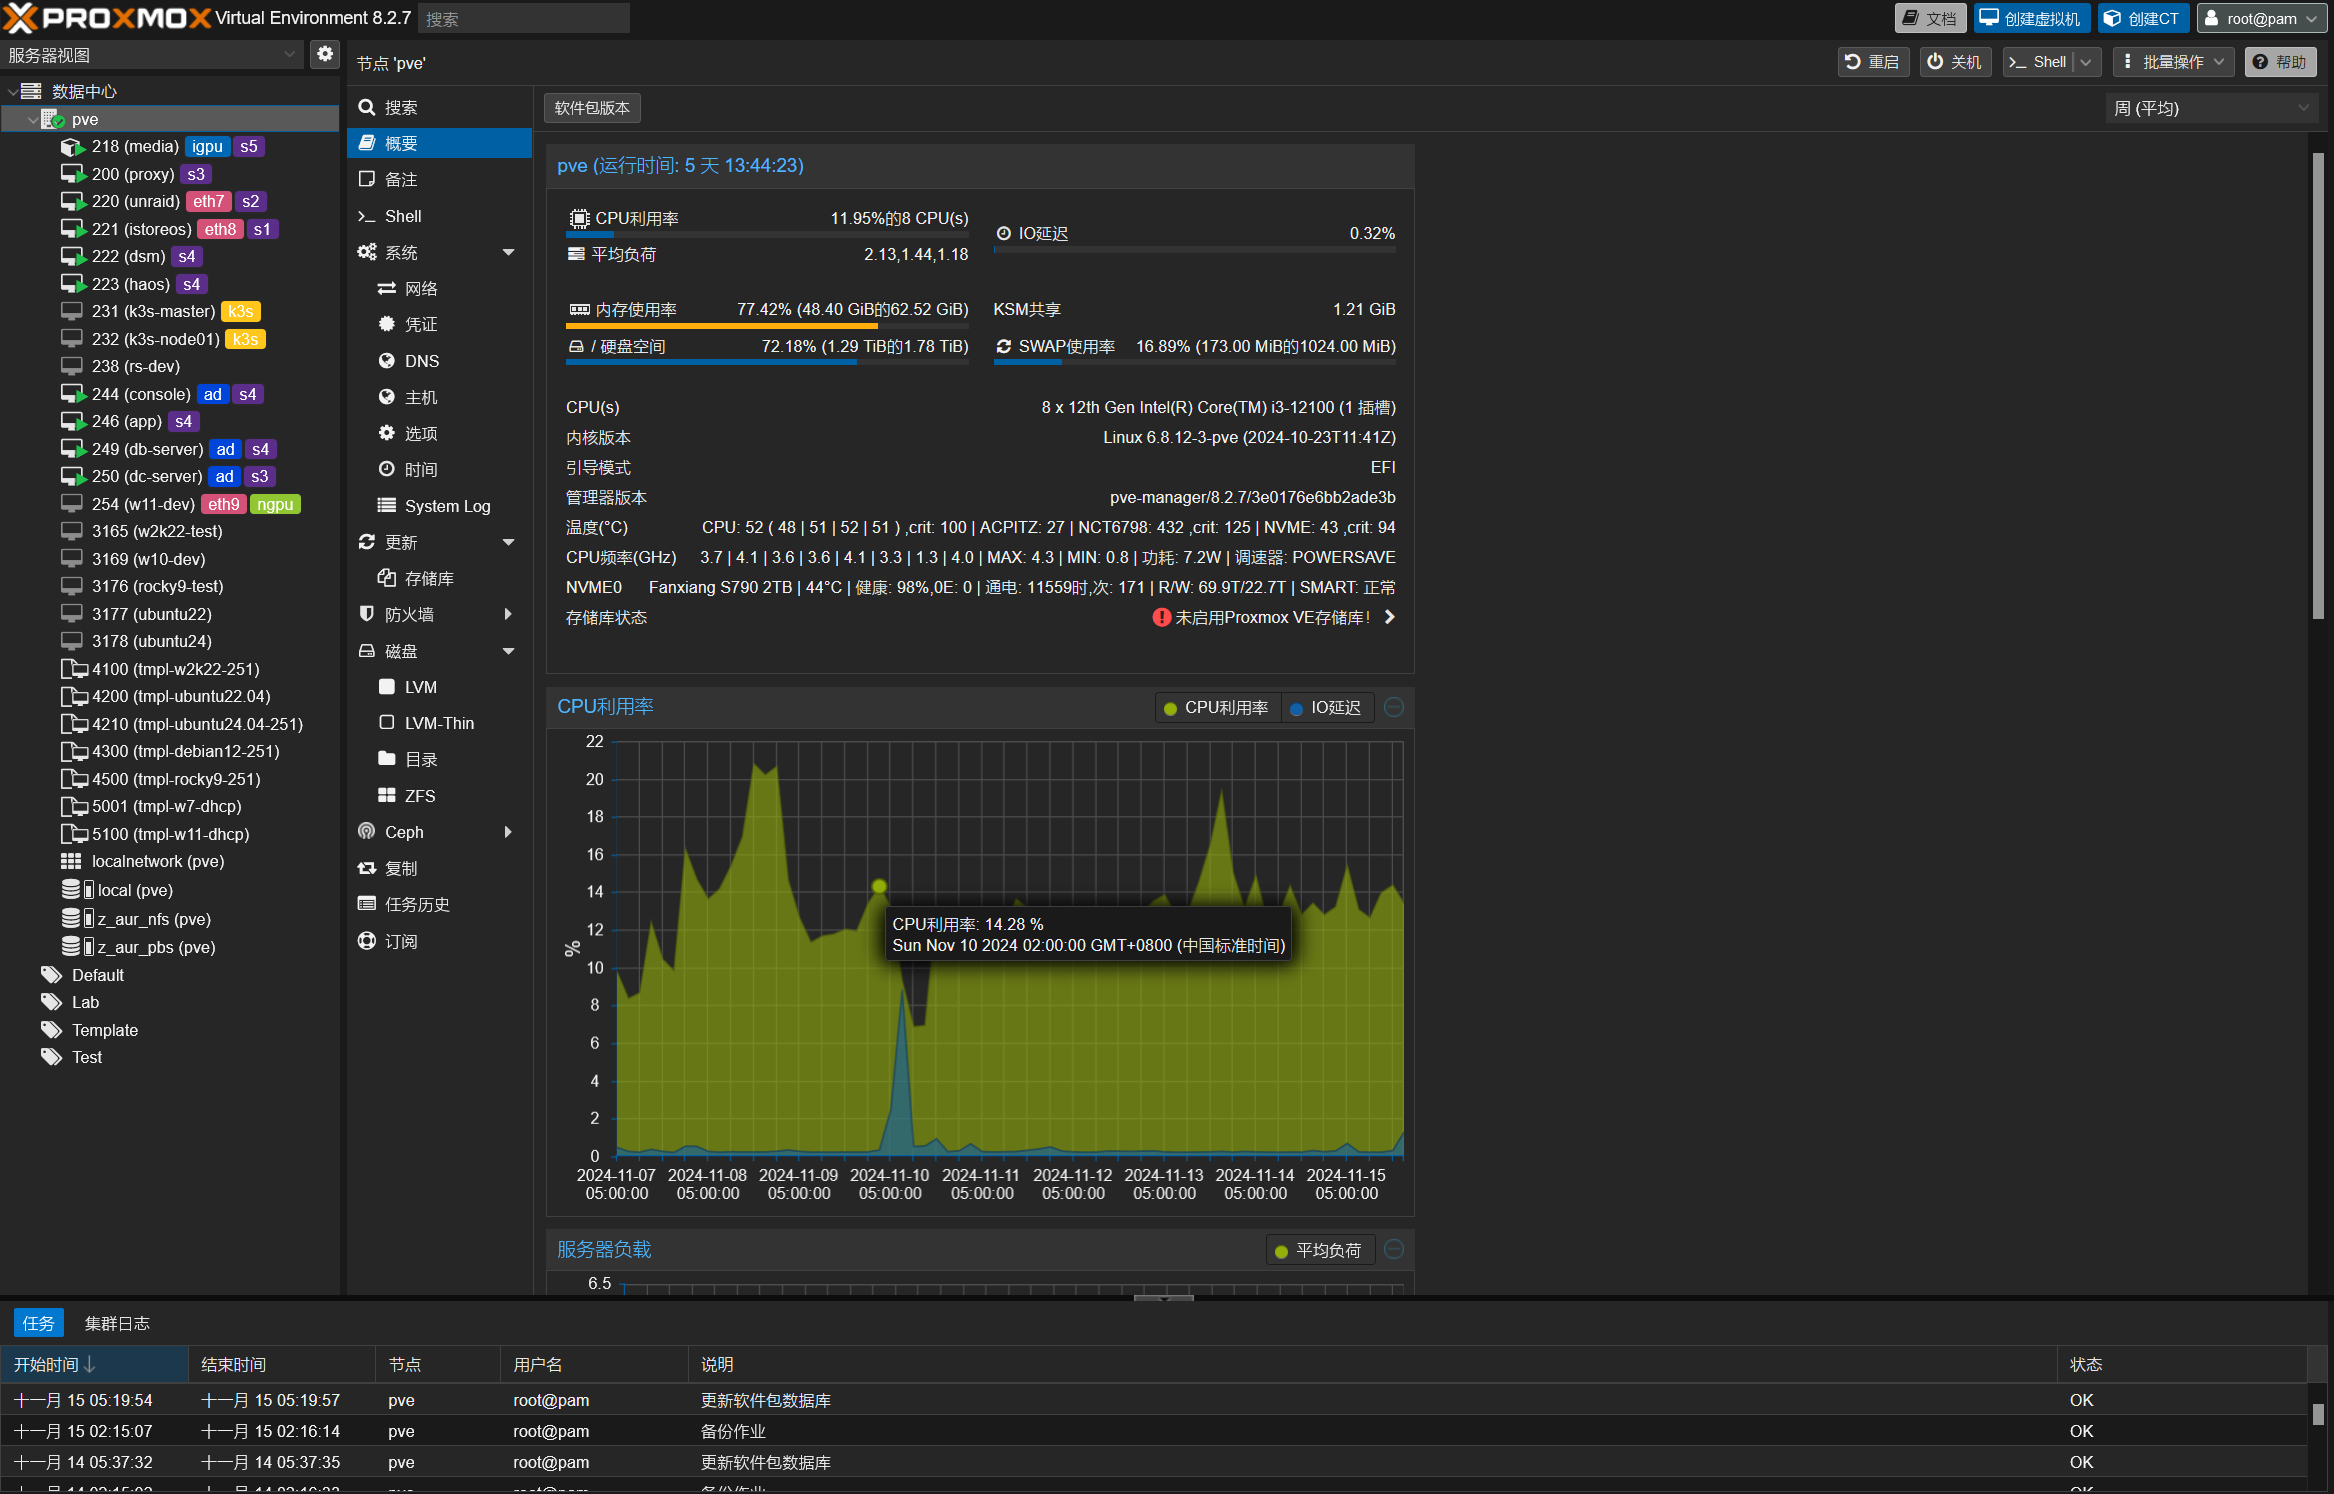Sort by 状态 column header
Viewport: 2334px width, 1494px height.
2180,1365
